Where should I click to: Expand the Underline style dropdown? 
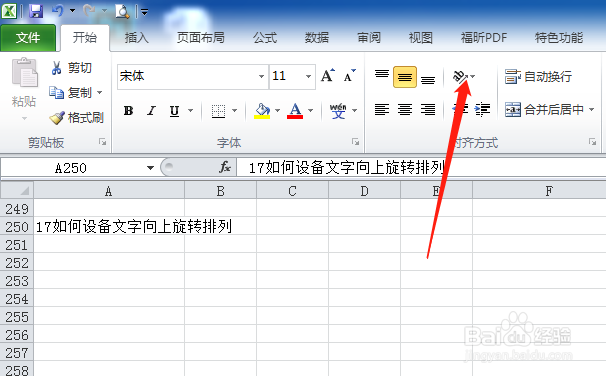click(191, 111)
